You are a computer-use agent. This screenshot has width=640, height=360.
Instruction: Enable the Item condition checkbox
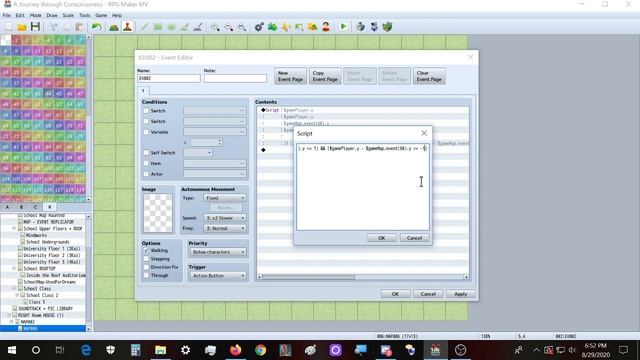(x=146, y=163)
